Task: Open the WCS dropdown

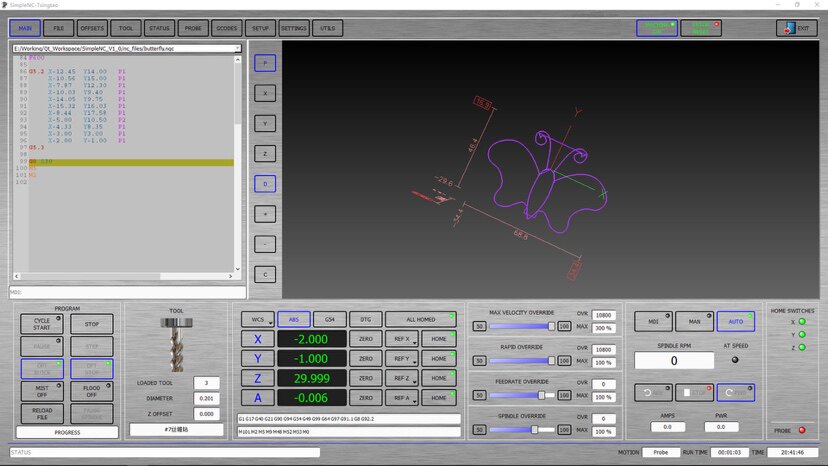Action: [x=258, y=319]
